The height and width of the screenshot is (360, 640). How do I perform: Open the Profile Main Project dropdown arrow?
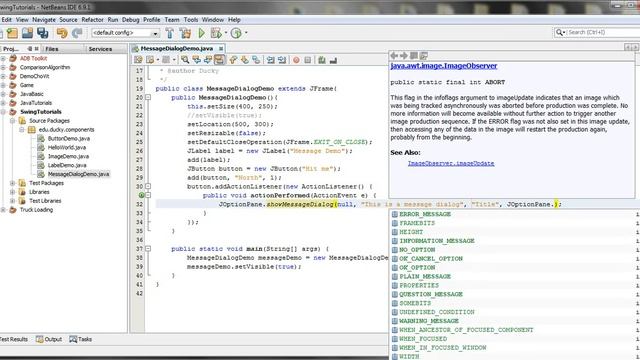246,33
